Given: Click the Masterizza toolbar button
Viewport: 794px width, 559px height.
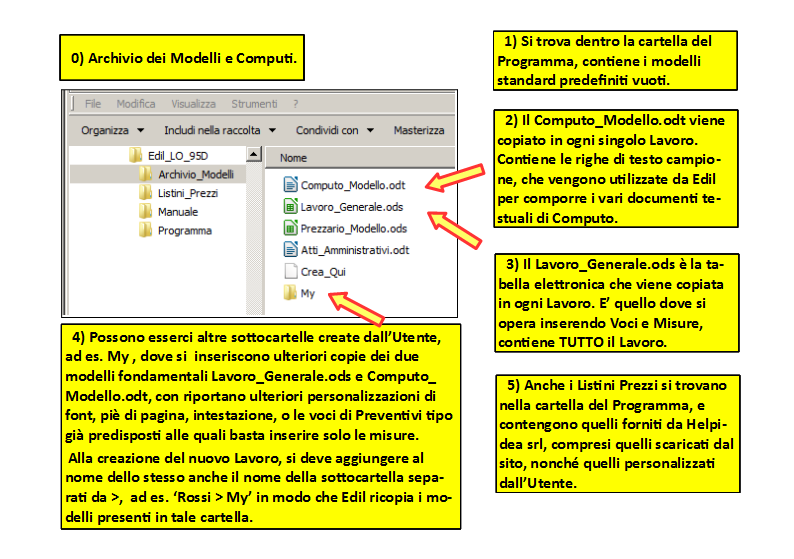Looking at the screenshot, I should tap(419, 130).
